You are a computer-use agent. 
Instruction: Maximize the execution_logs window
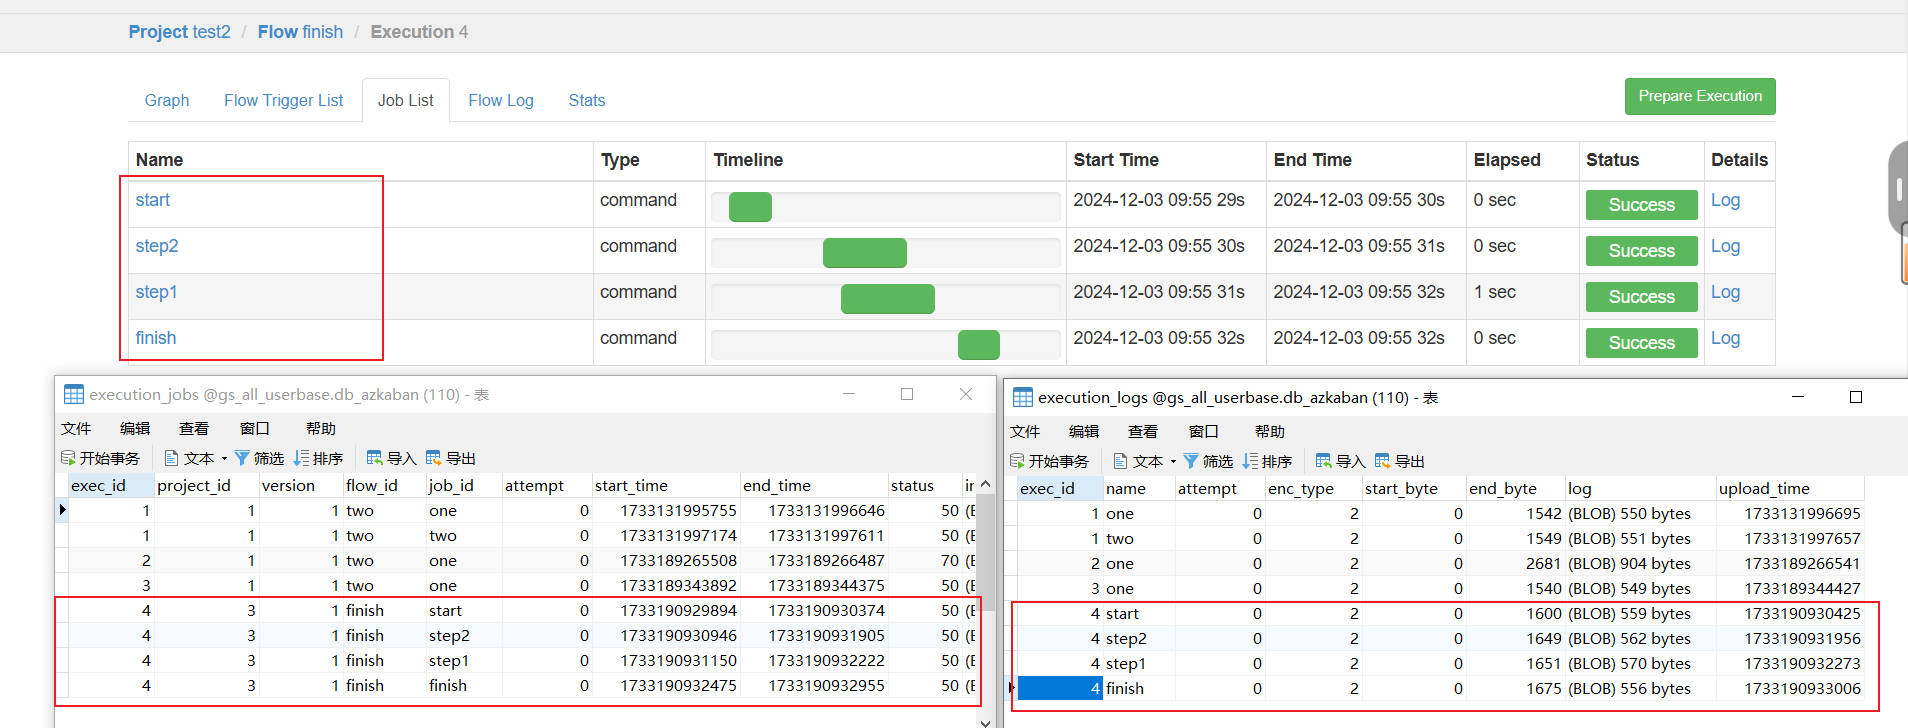click(x=1856, y=397)
